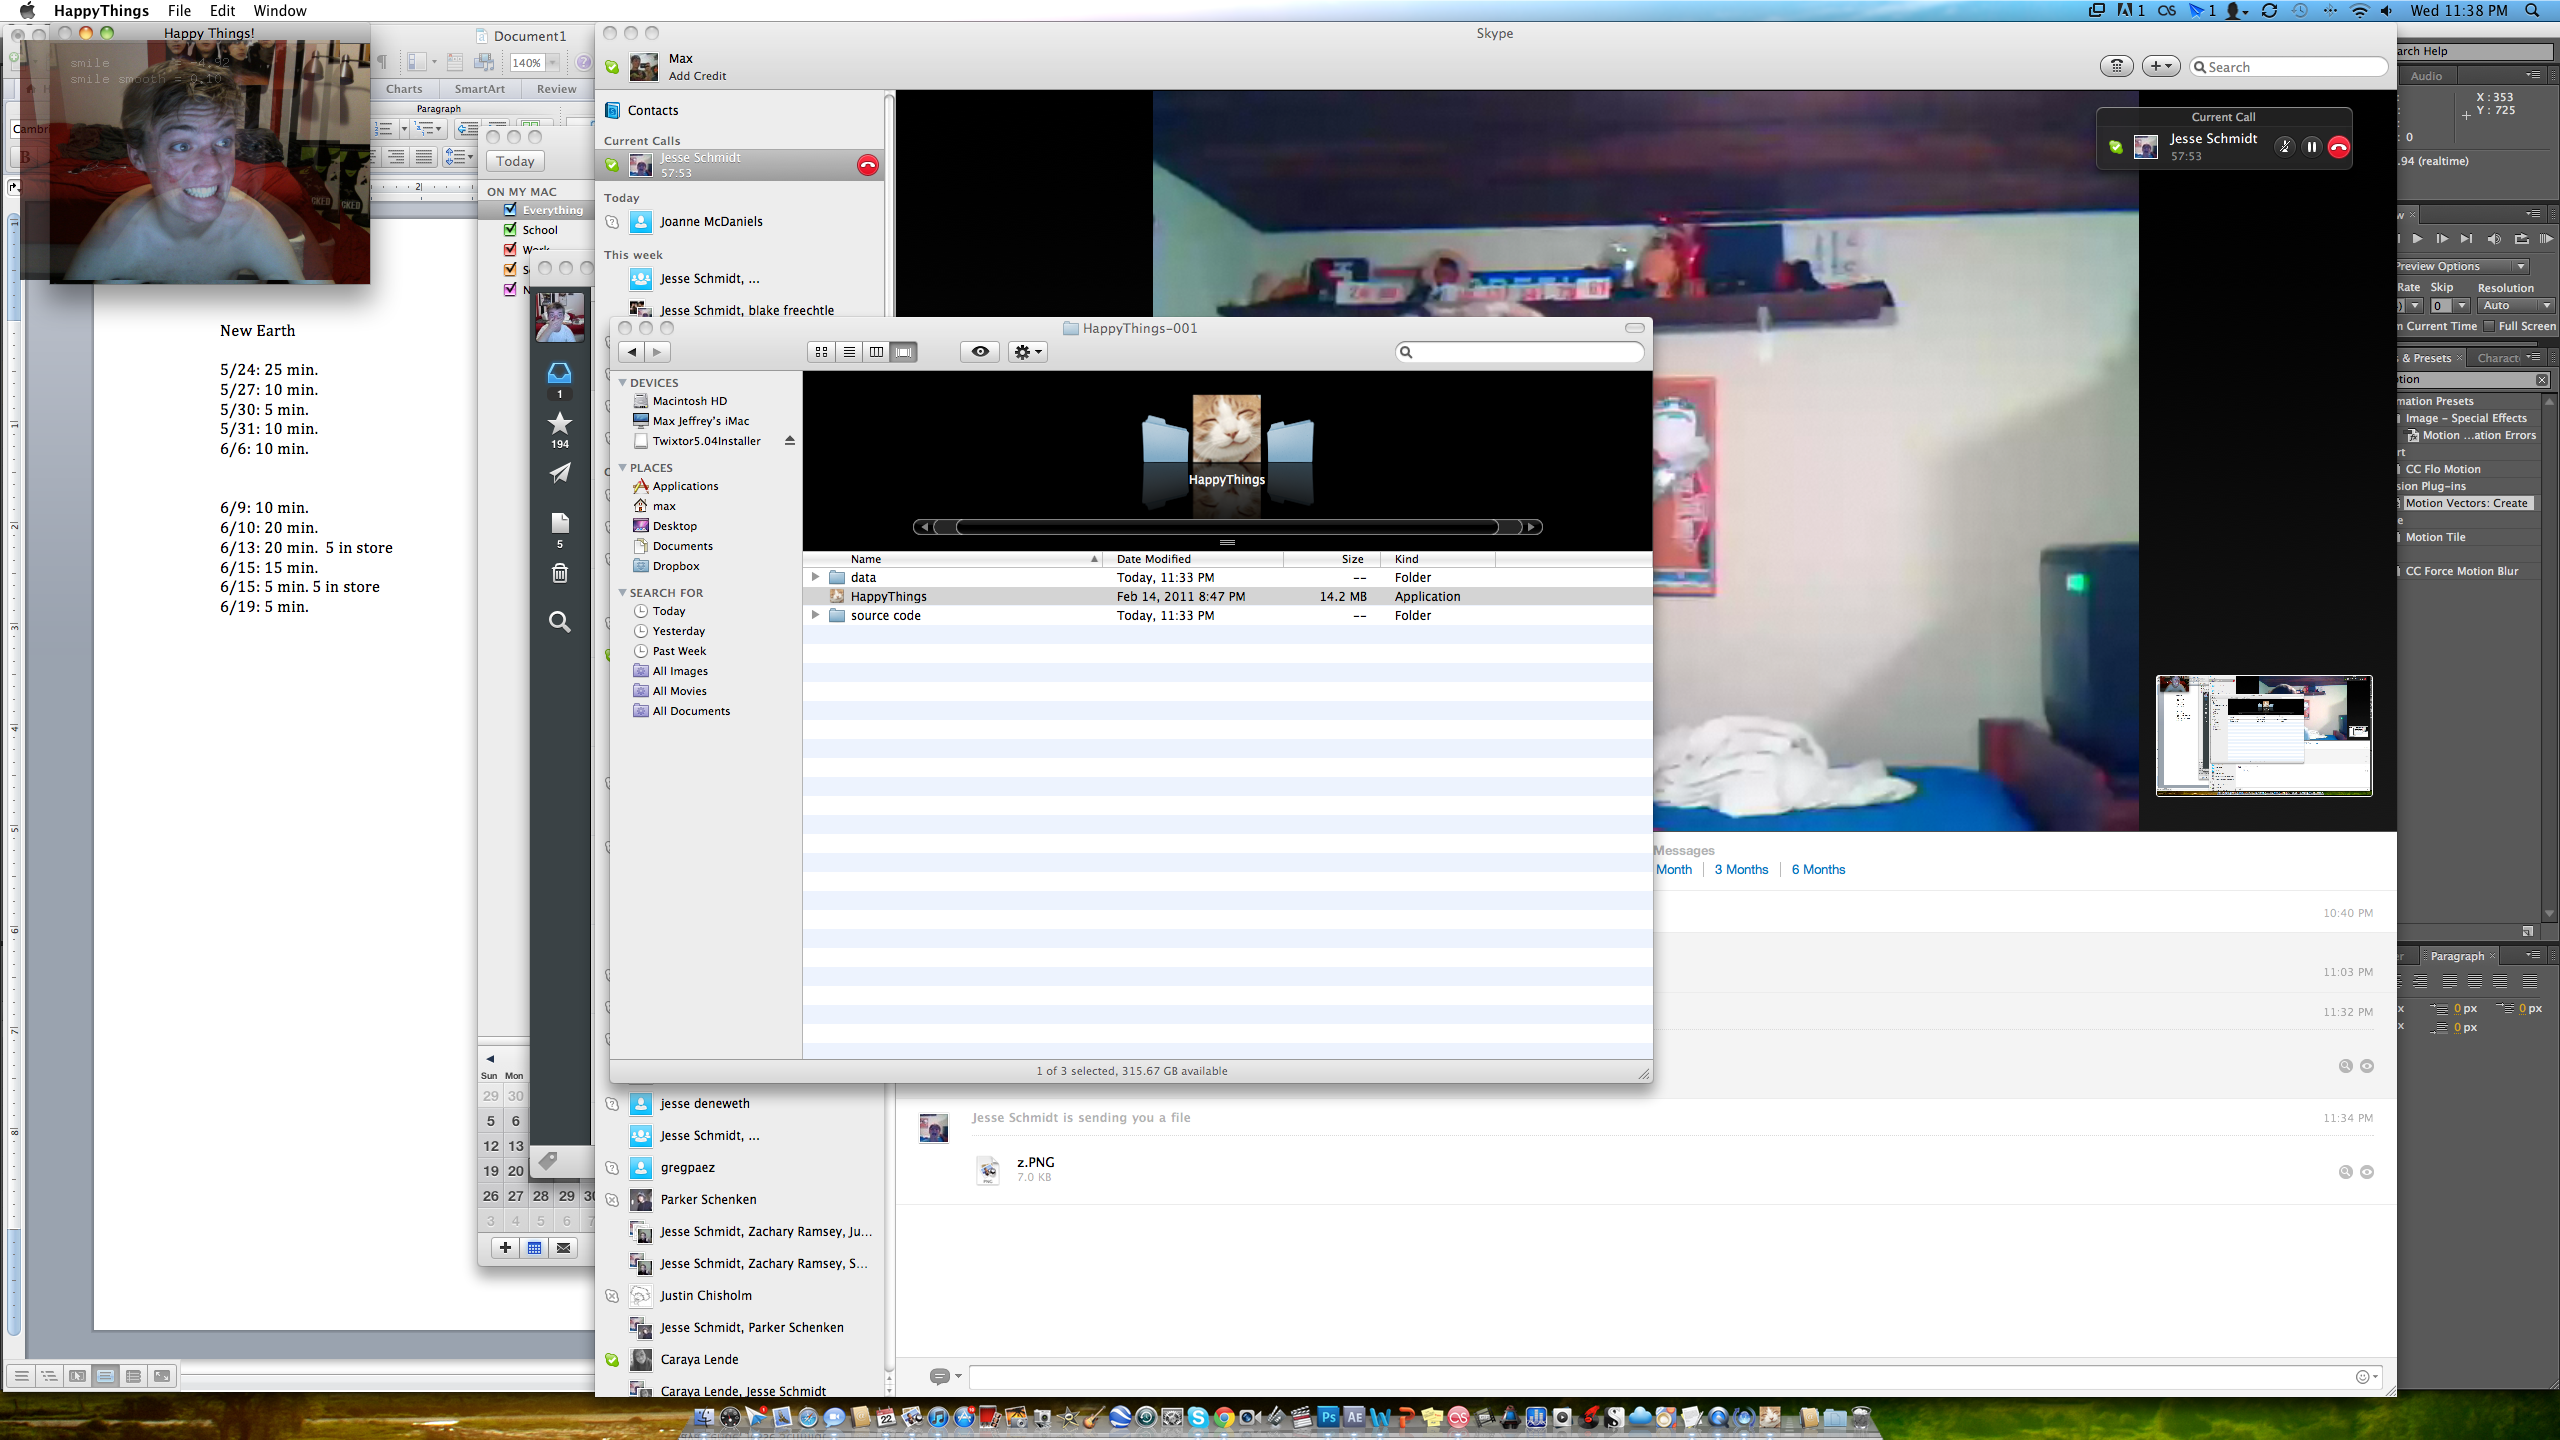2560x1440 pixels.
Task: Open File menu in menu bar
Action: [x=179, y=10]
